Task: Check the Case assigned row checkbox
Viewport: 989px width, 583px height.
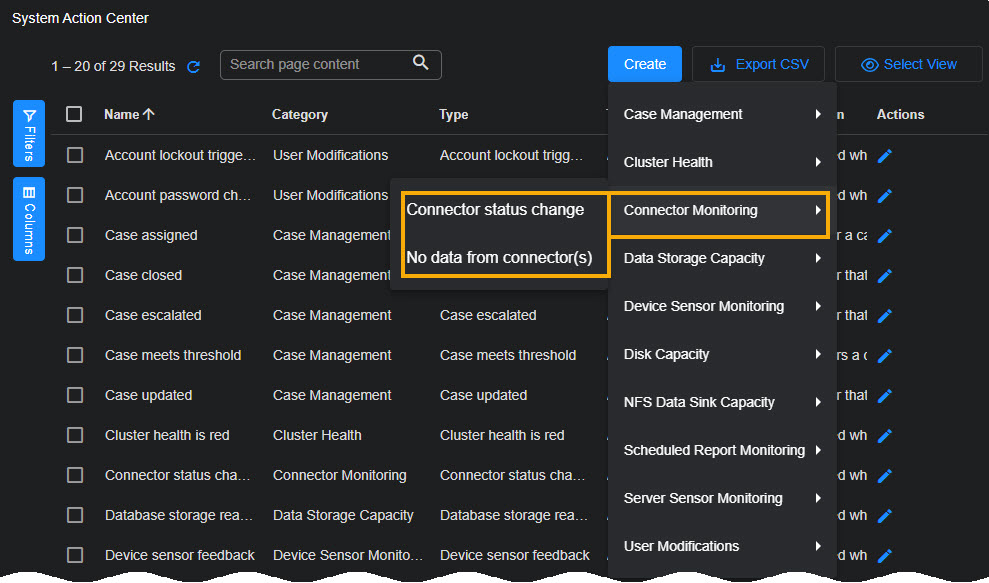Action: coord(75,235)
